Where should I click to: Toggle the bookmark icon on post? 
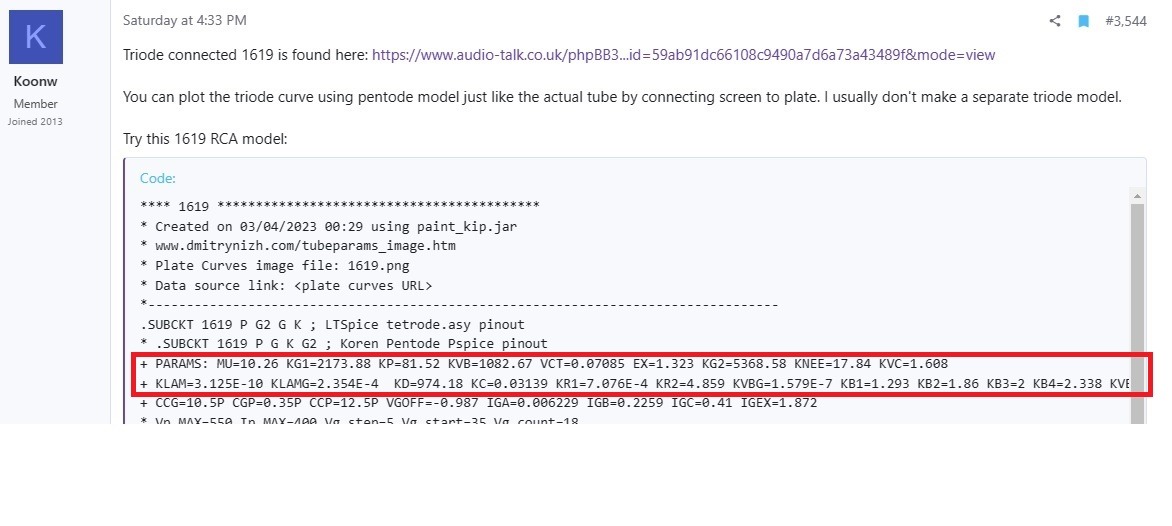1083,21
